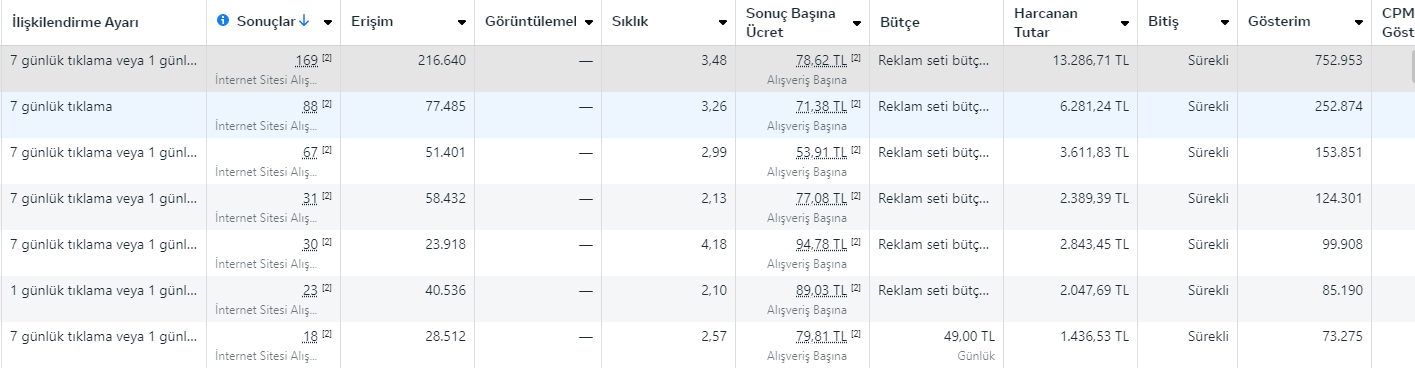
Task: Open the Harcanan Tutar column dropdown
Action: point(1124,22)
